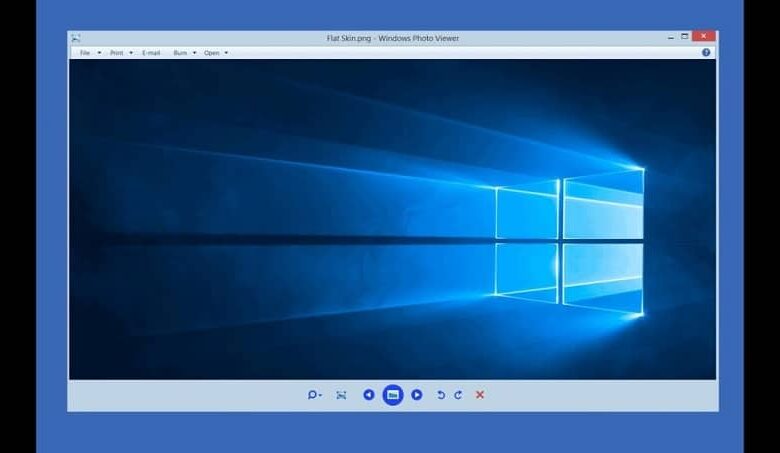Image resolution: width=780 pixels, height=453 pixels.
Task: Minimize the Photo Viewer window
Action: pos(671,37)
